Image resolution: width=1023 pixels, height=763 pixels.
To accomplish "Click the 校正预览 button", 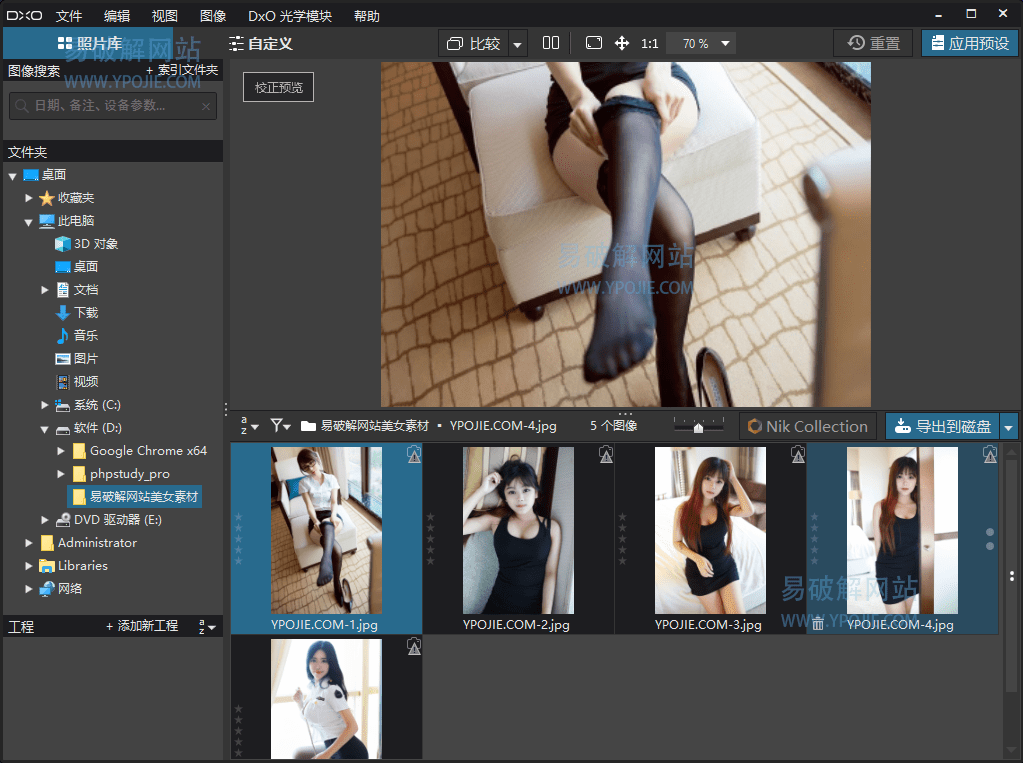I will (x=278, y=87).
